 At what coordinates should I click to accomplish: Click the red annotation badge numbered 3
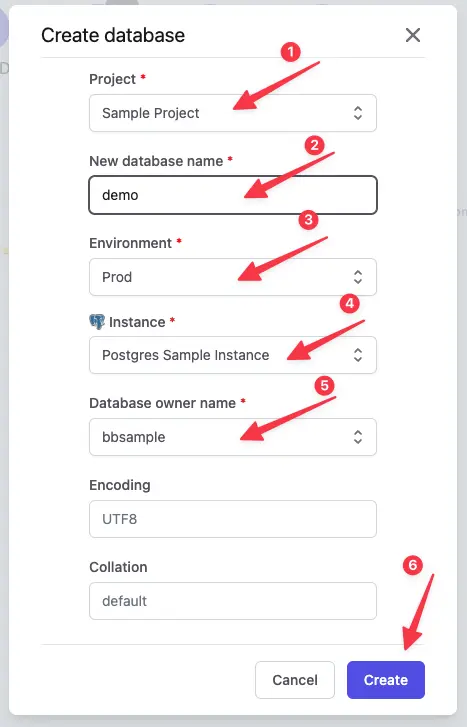(x=308, y=219)
